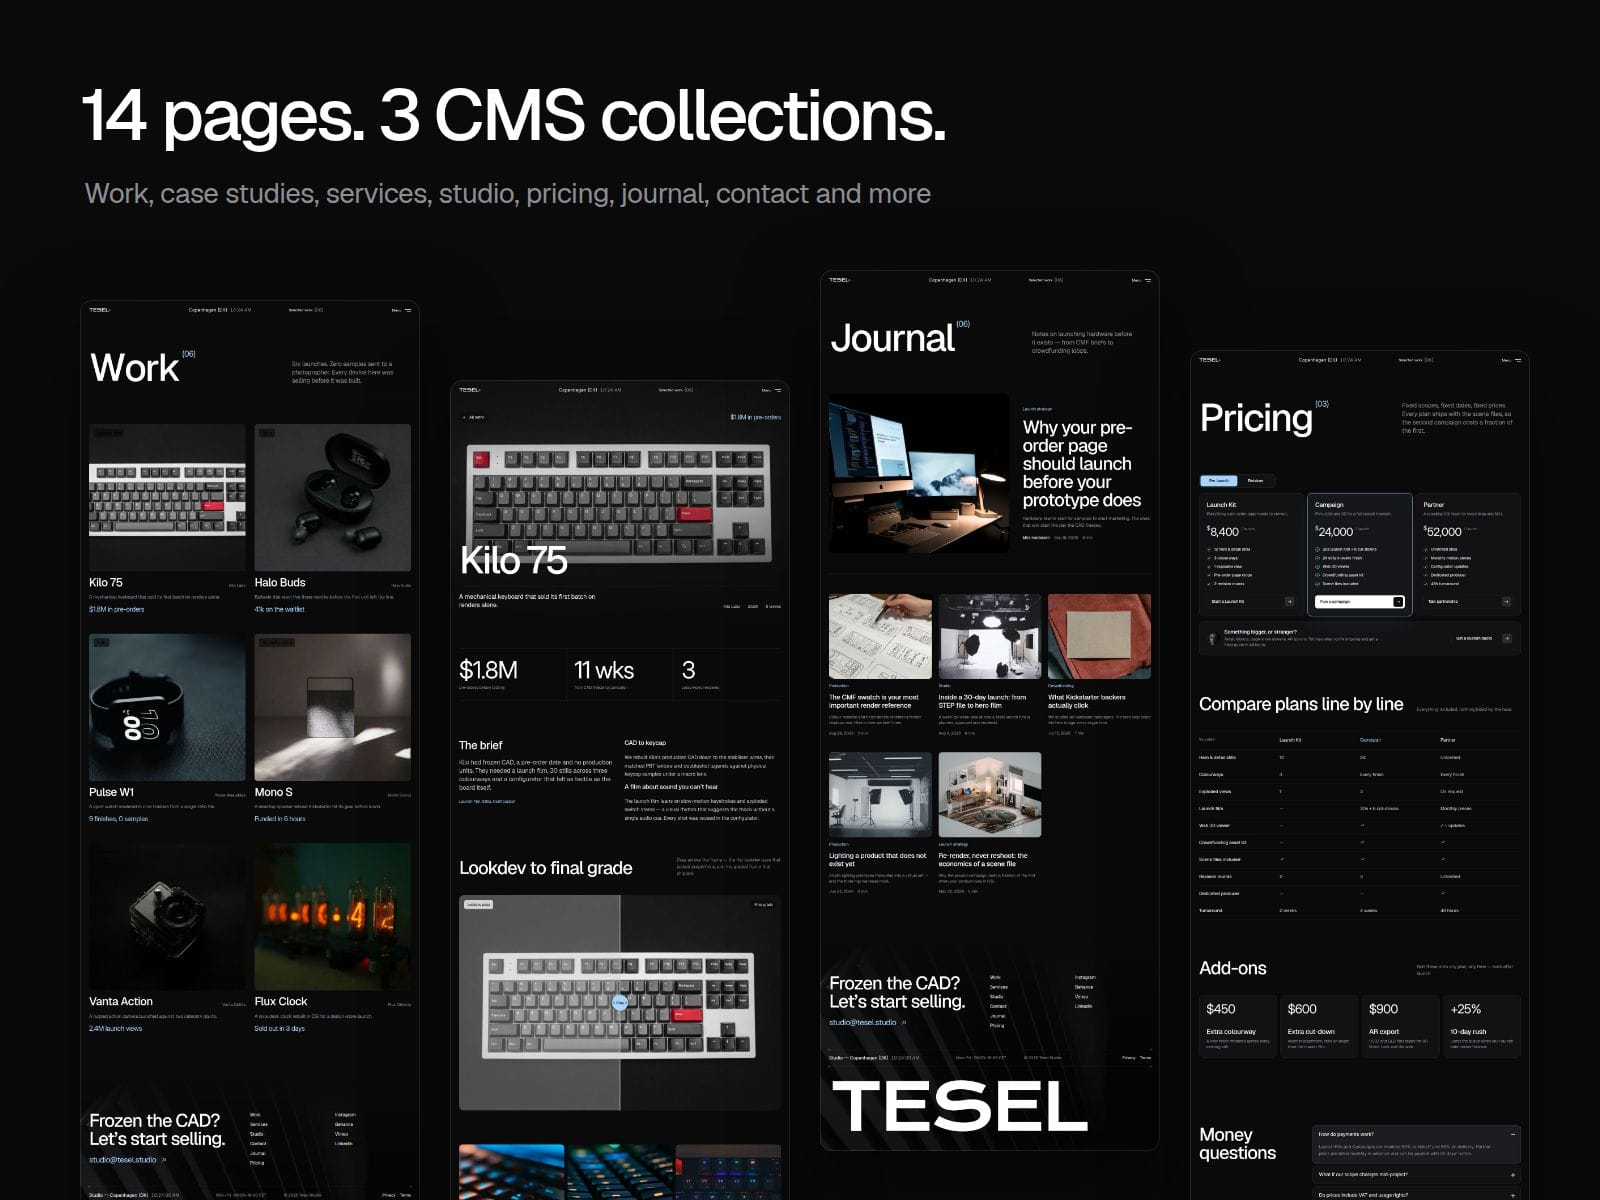Image resolution: width=1600 pixels, height=1200 pixels.
Task: Go back via the 'All work' link
Action: [x=472, y=417]
